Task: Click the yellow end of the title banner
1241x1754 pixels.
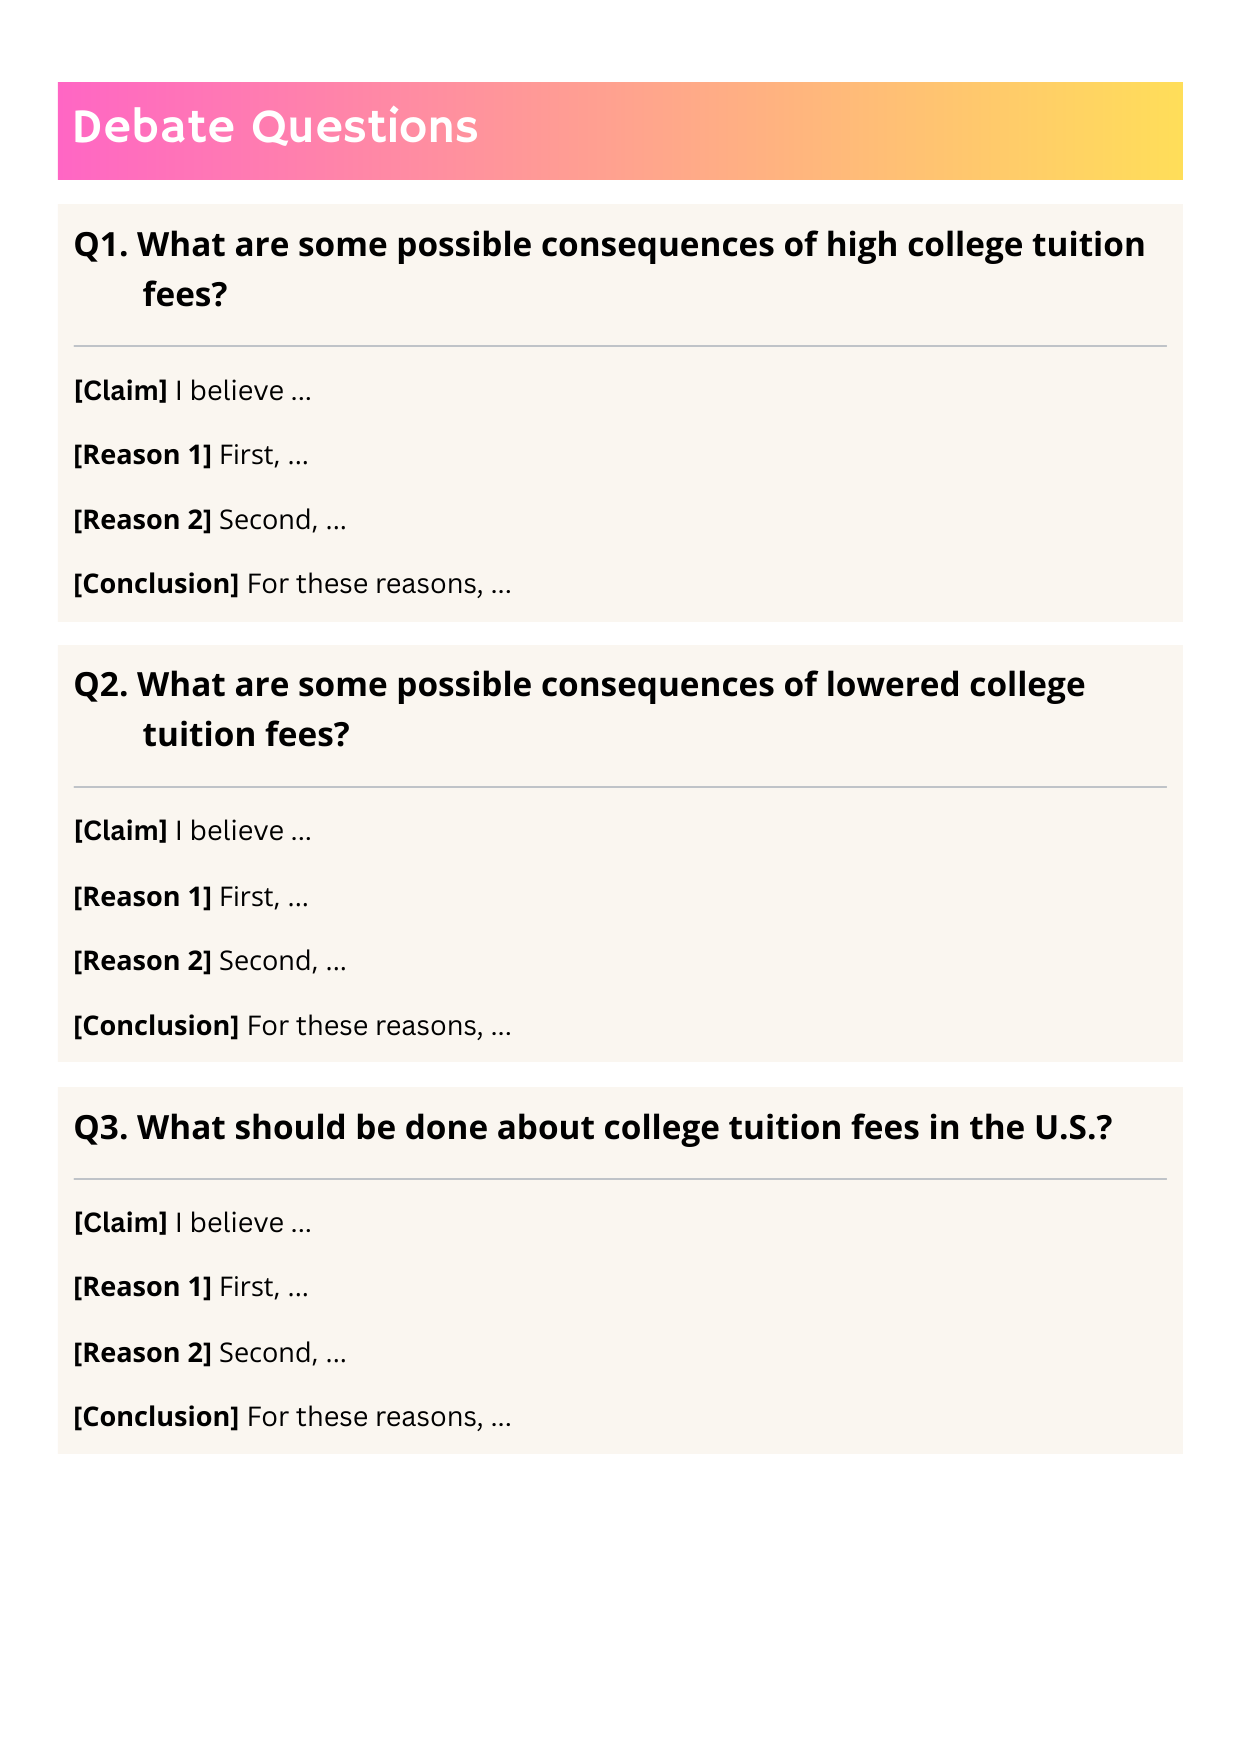Action: click(x=1150, y=131)
